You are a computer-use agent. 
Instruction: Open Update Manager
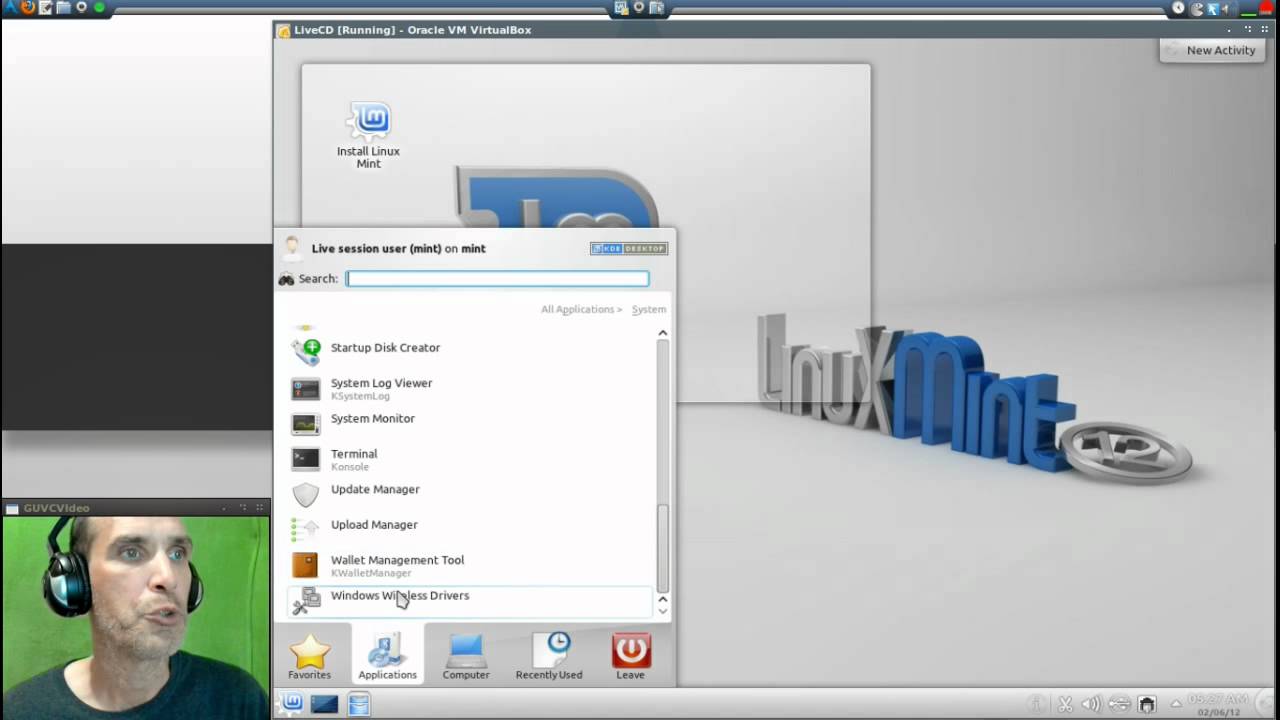click(x=470, y=494)
